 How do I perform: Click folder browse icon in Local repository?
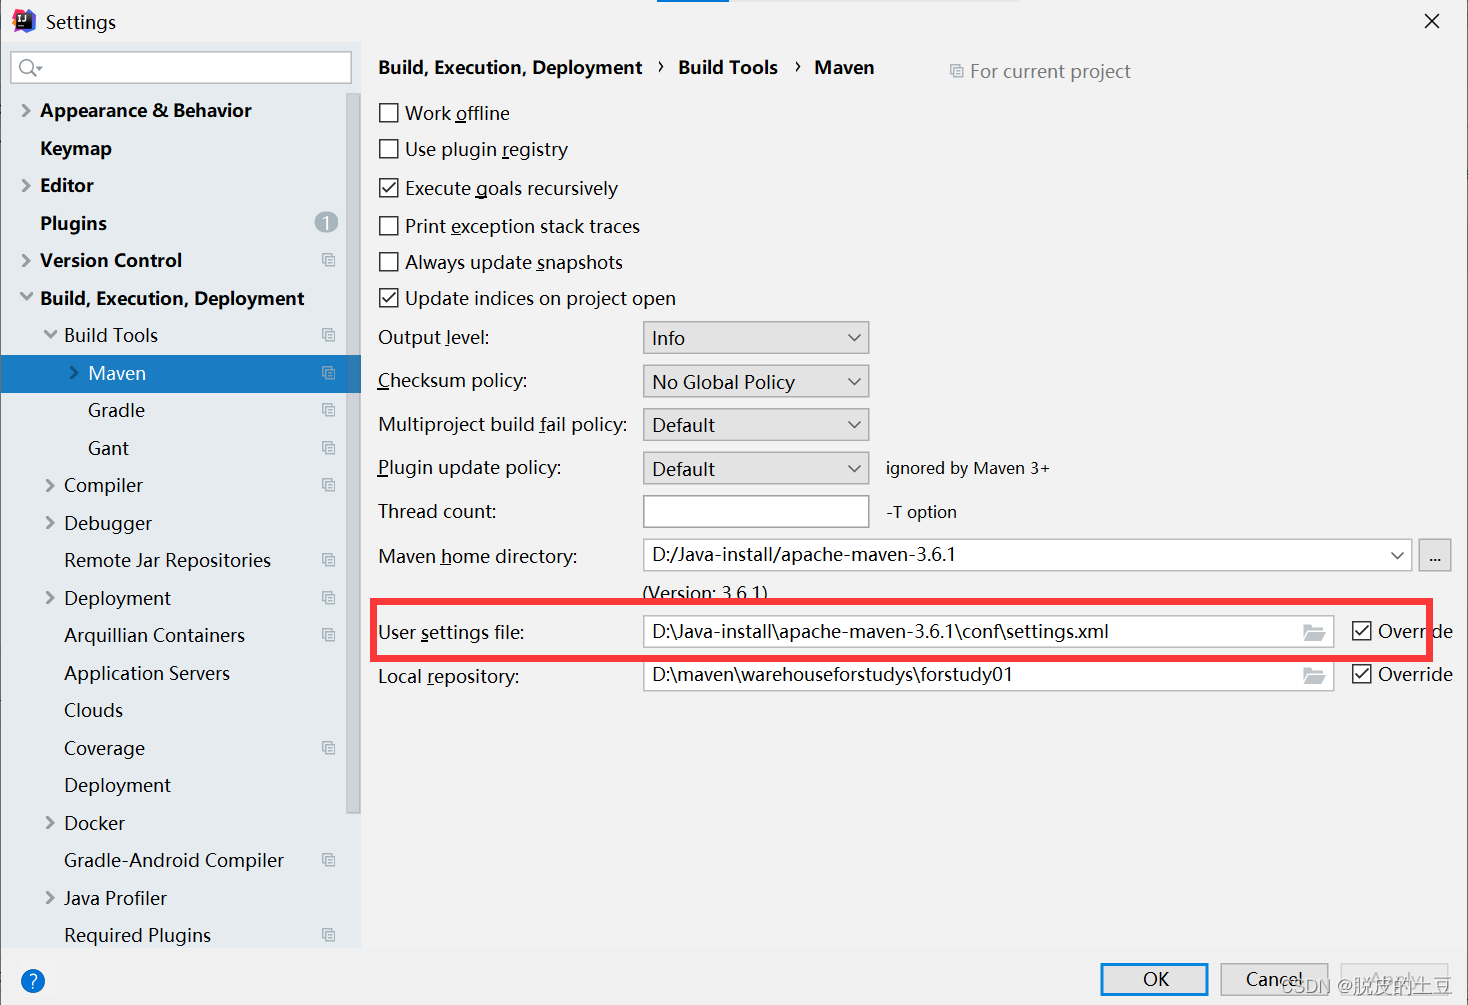[x=1314, y=676]
